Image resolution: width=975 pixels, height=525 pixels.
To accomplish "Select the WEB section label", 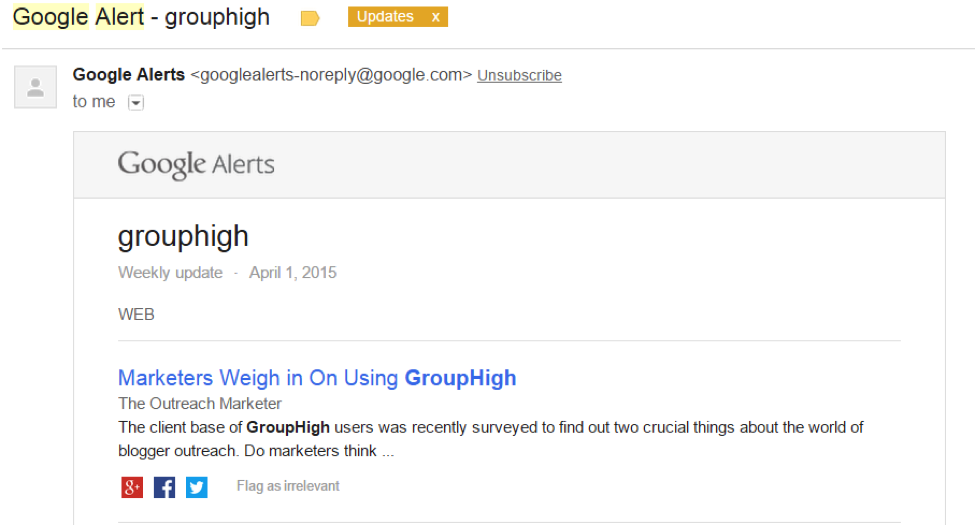I will coord(136,314).
